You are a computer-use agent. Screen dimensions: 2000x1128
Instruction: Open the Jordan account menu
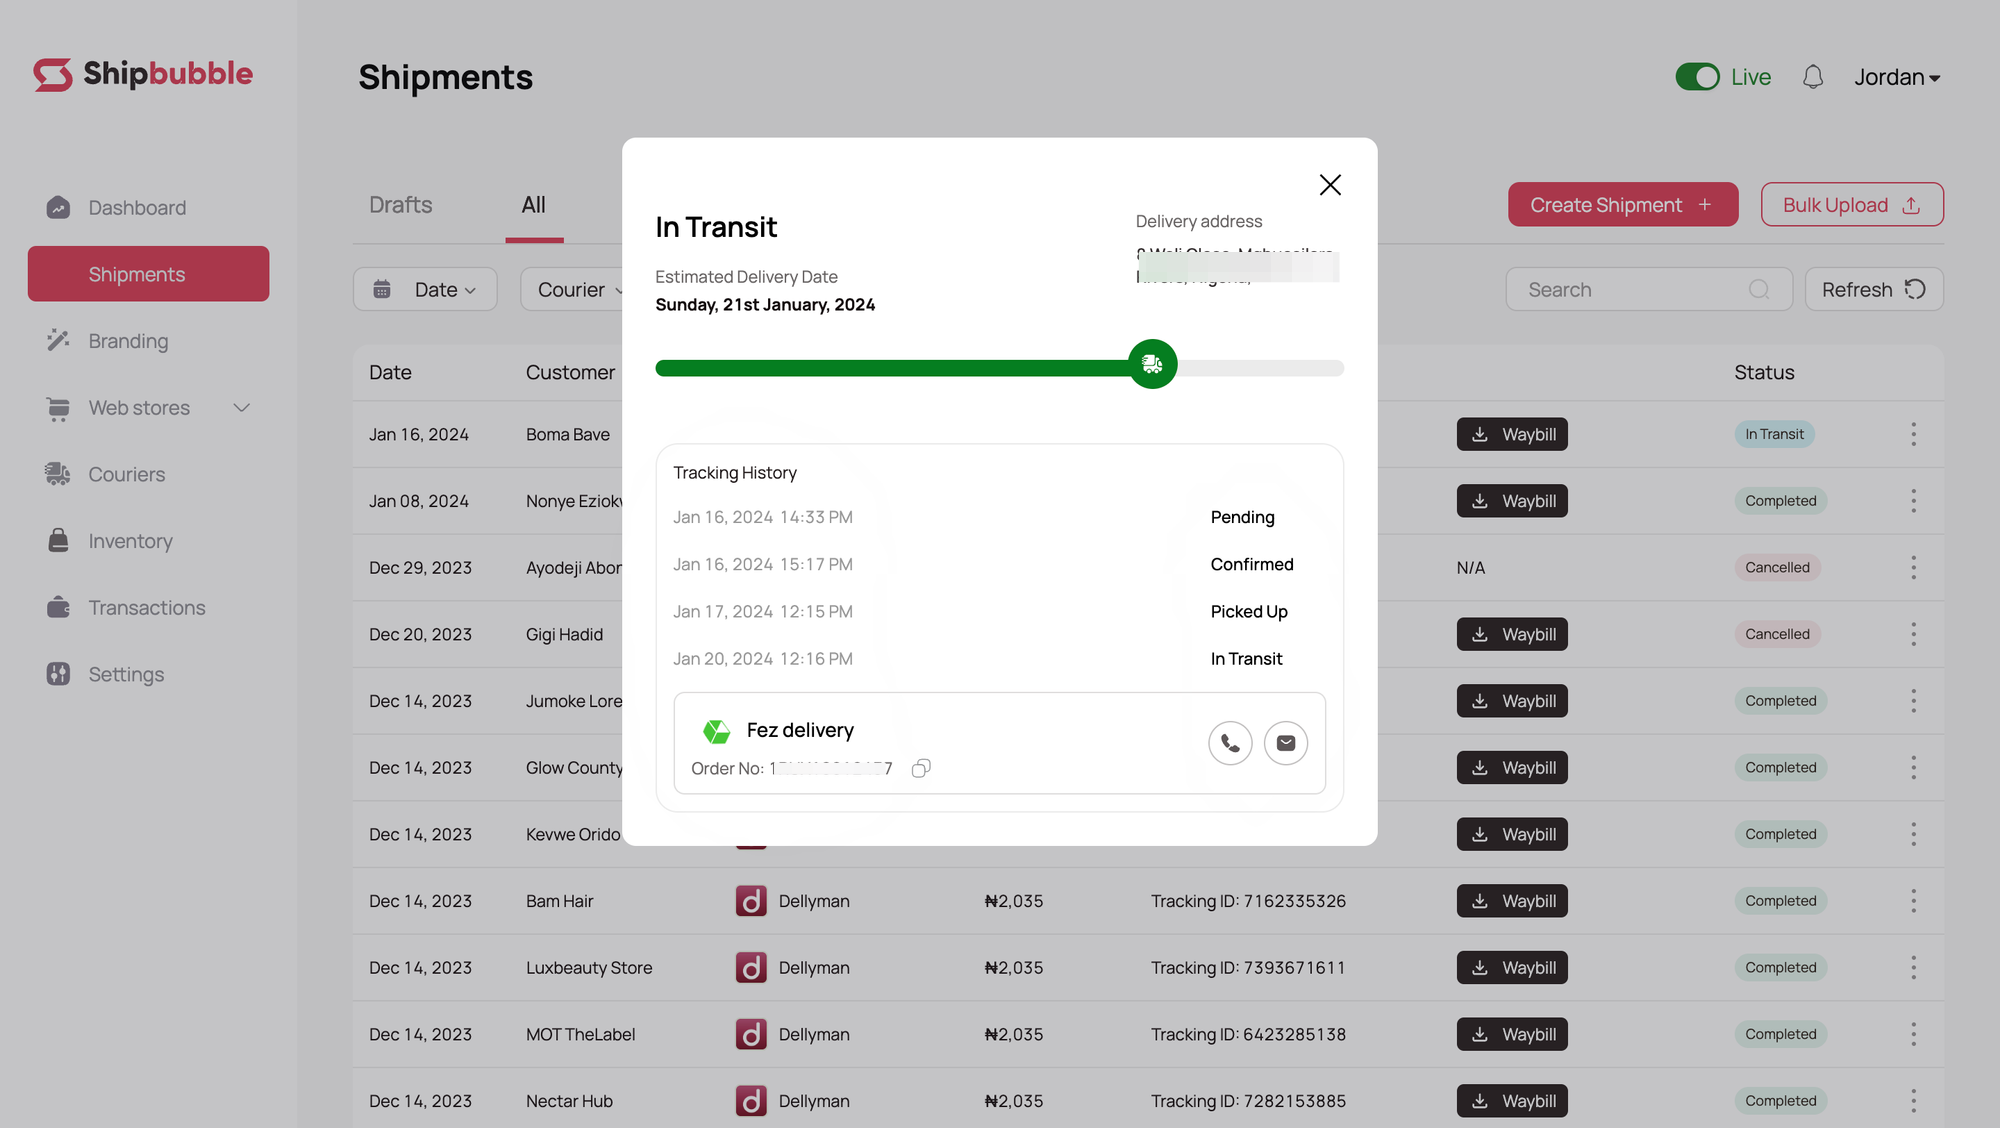tap(1896, 77)
